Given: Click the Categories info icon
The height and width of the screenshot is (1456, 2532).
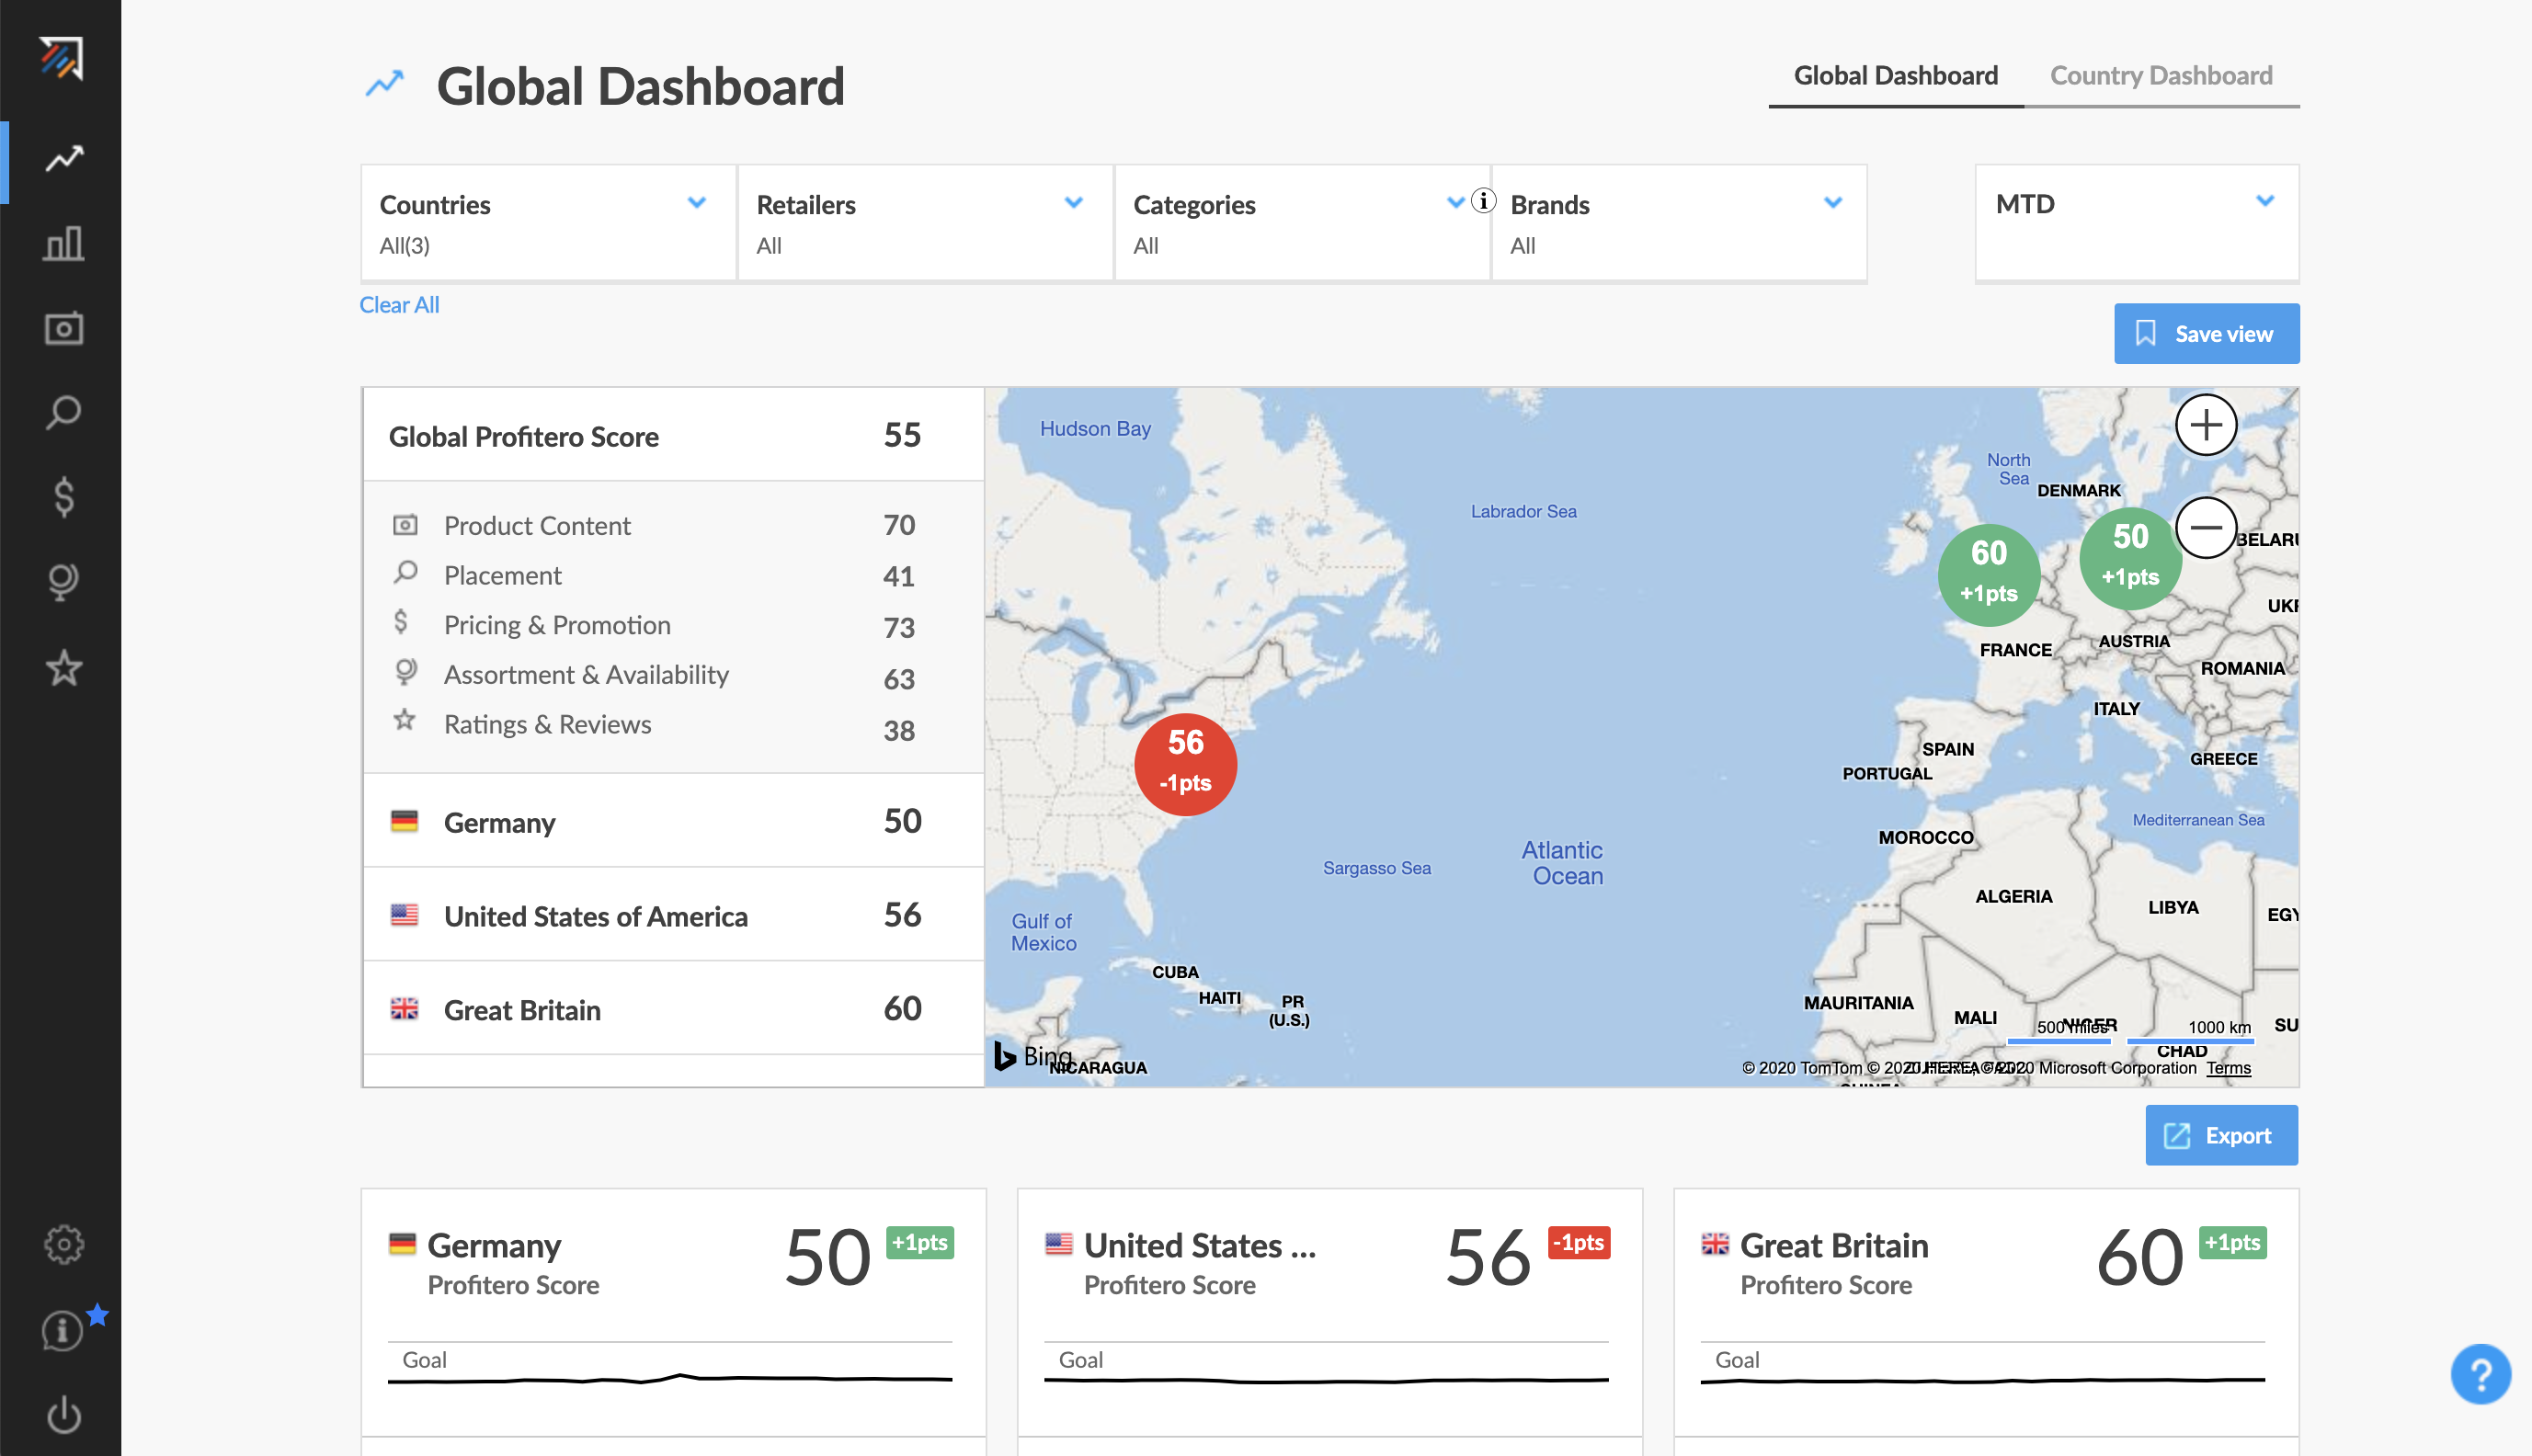Looking at the screenshot, I should 1483,201.
